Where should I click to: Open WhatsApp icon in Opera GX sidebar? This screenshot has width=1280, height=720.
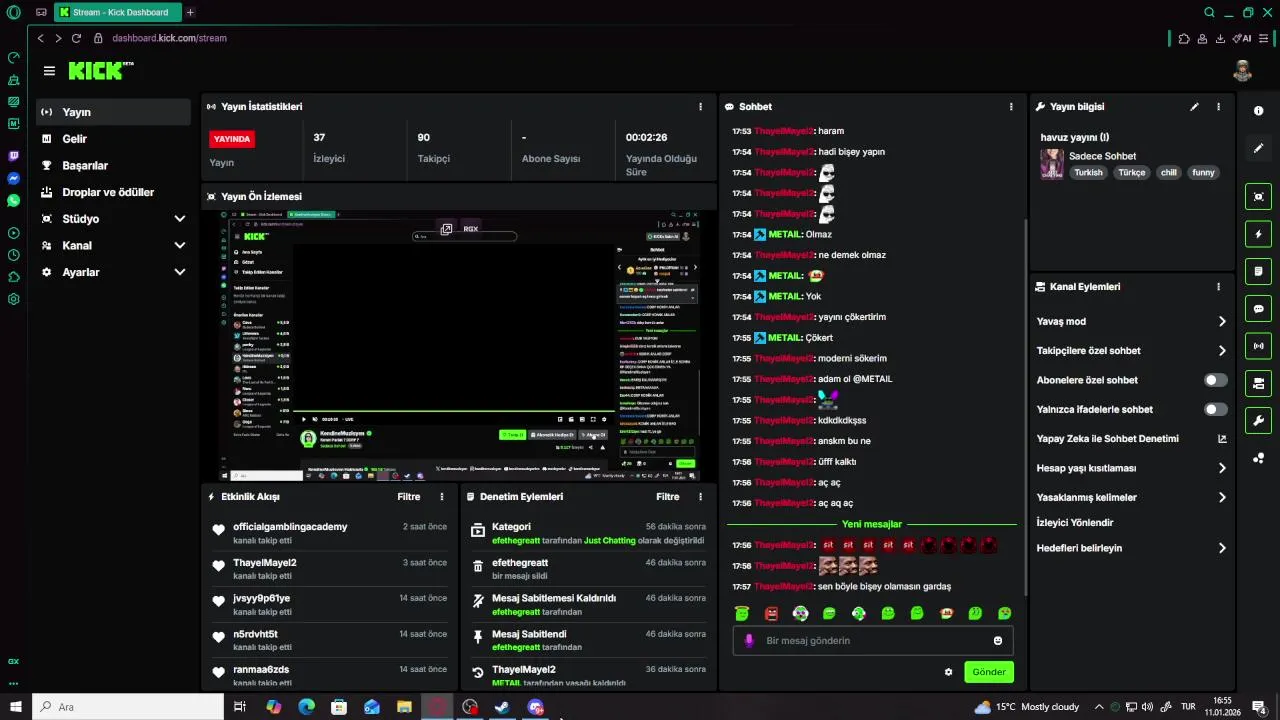point(13,201)
